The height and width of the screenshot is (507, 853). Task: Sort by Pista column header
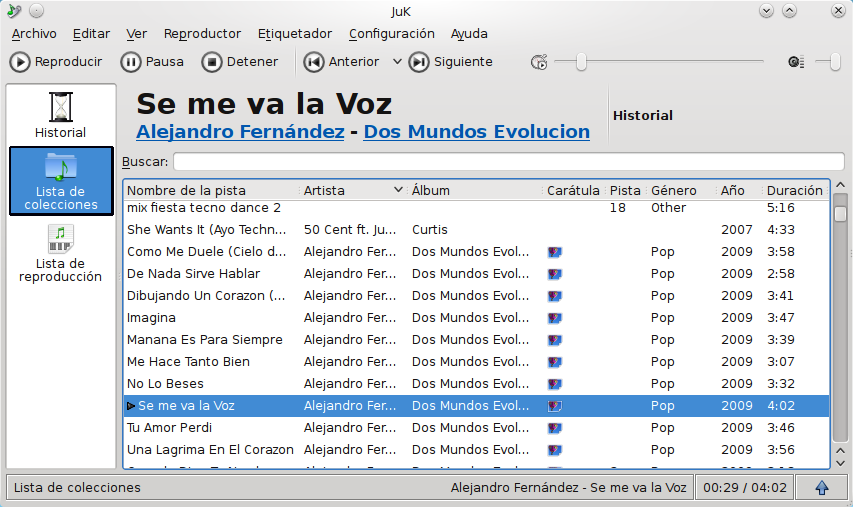tap(625, 190)
